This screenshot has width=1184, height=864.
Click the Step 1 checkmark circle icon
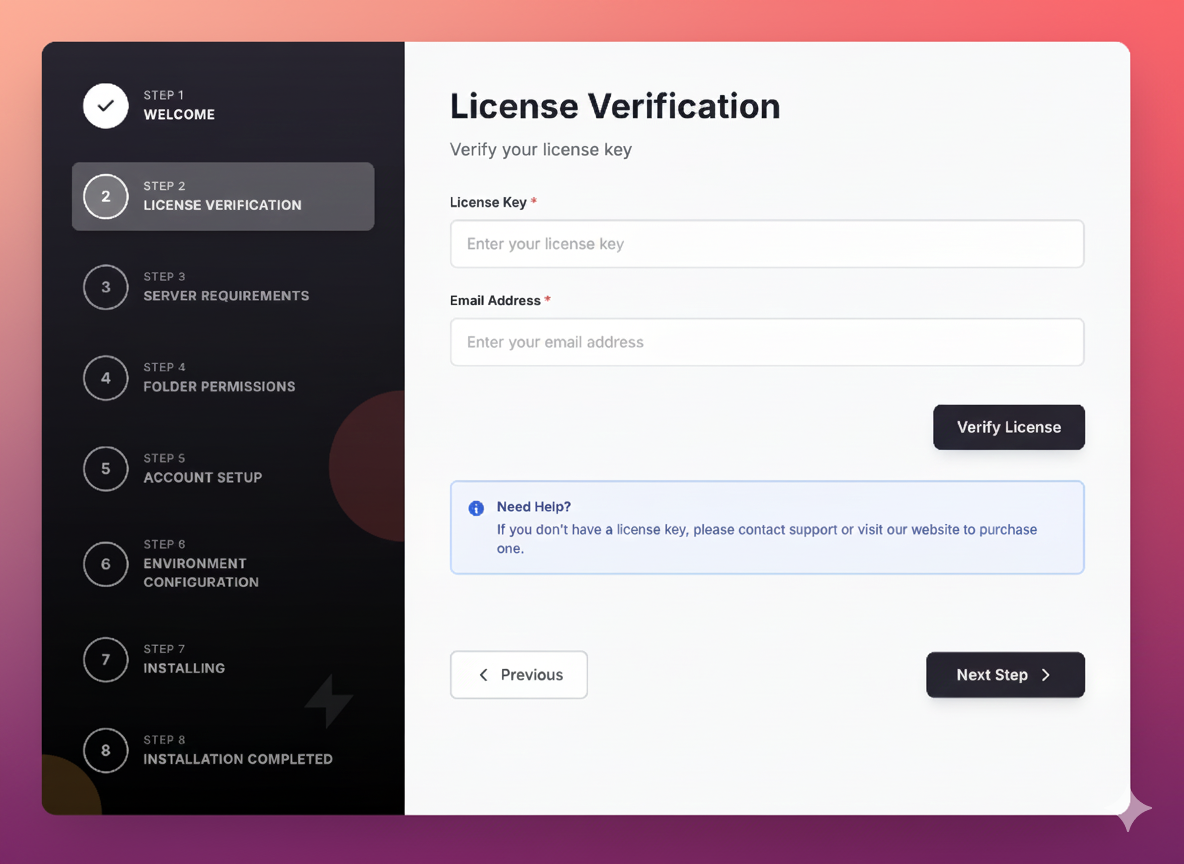106,106
